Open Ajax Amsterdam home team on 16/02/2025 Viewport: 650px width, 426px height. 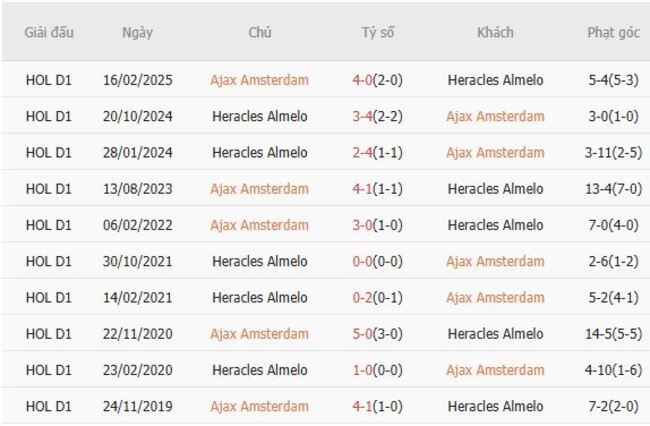pyautogui.click(x=259, y=80)
